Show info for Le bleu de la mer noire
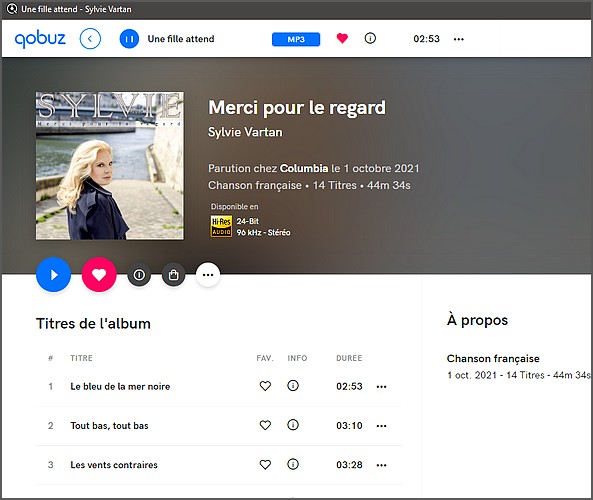The image size is (593, 500). (293, 385)
